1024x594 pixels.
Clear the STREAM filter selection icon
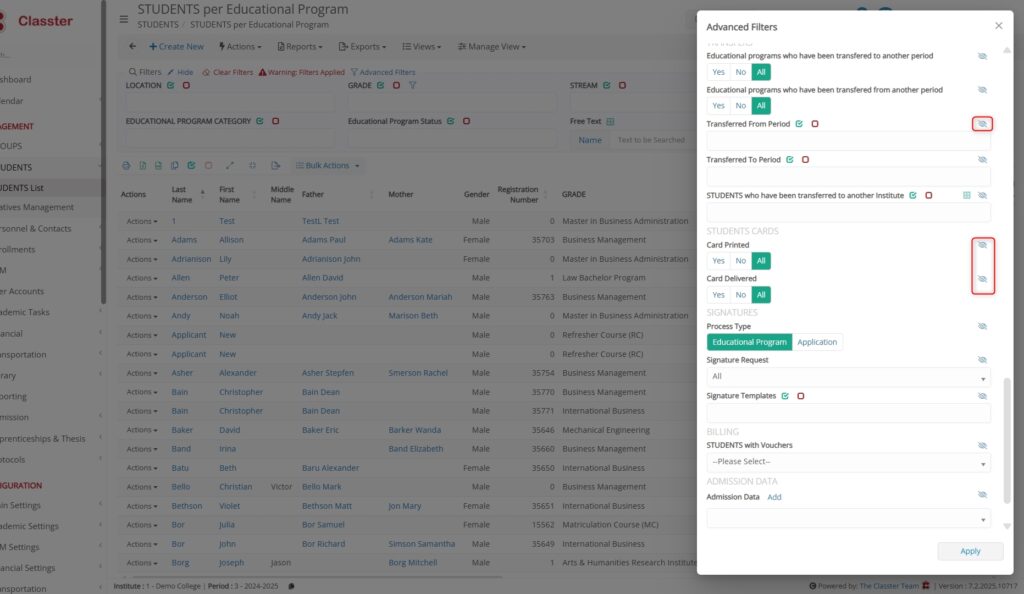click(622, 86)
